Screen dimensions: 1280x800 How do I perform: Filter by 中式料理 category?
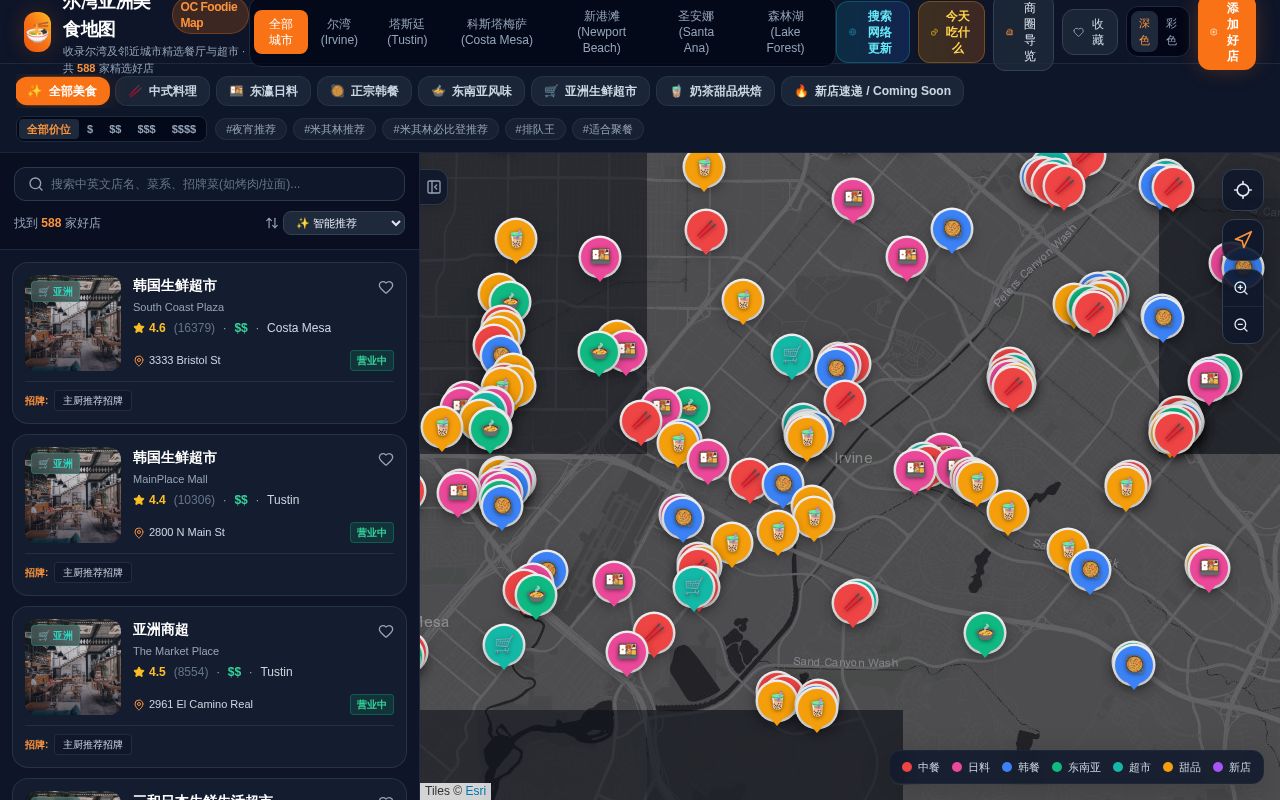[163, 91]
